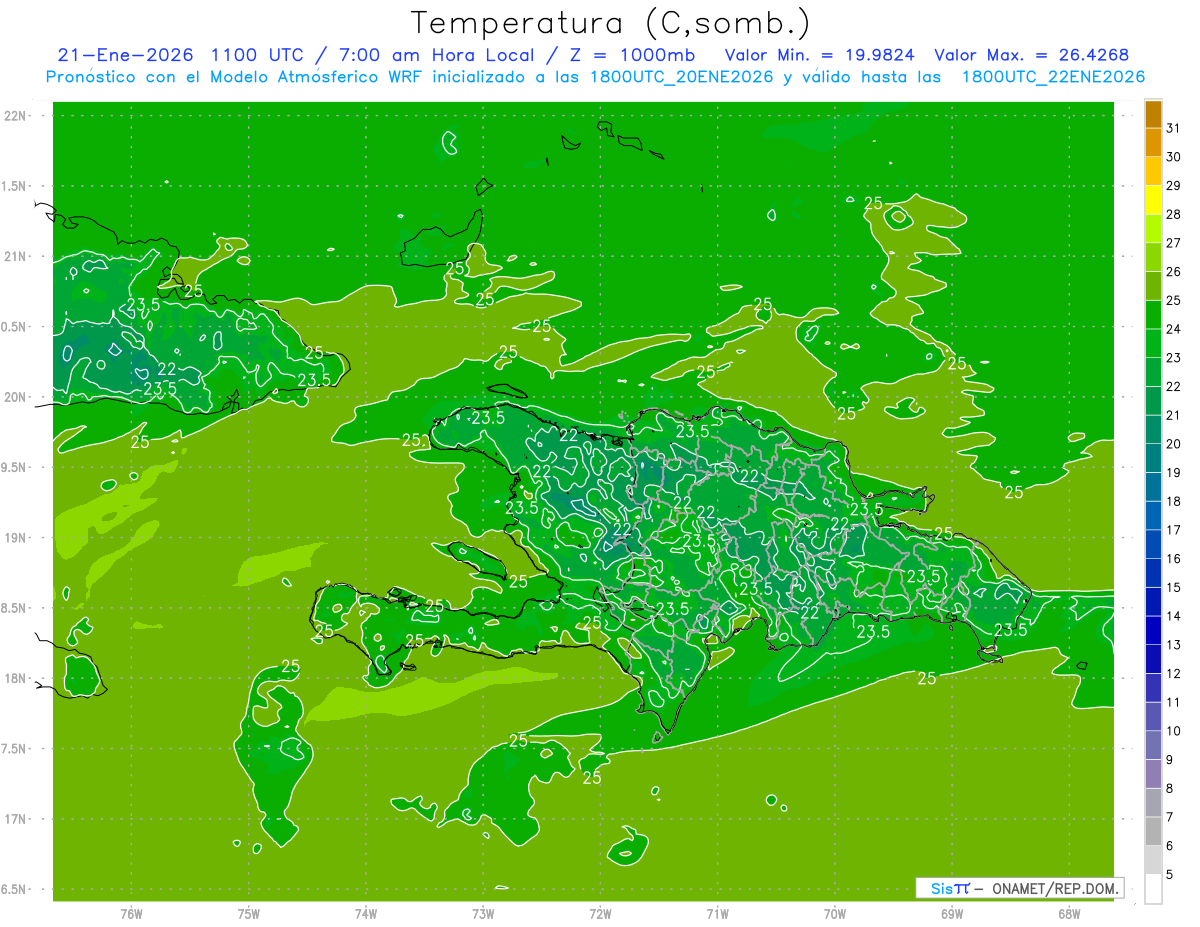Click purple legend band between 9 and 10

pyautogui.click(x=1153, y=745)
